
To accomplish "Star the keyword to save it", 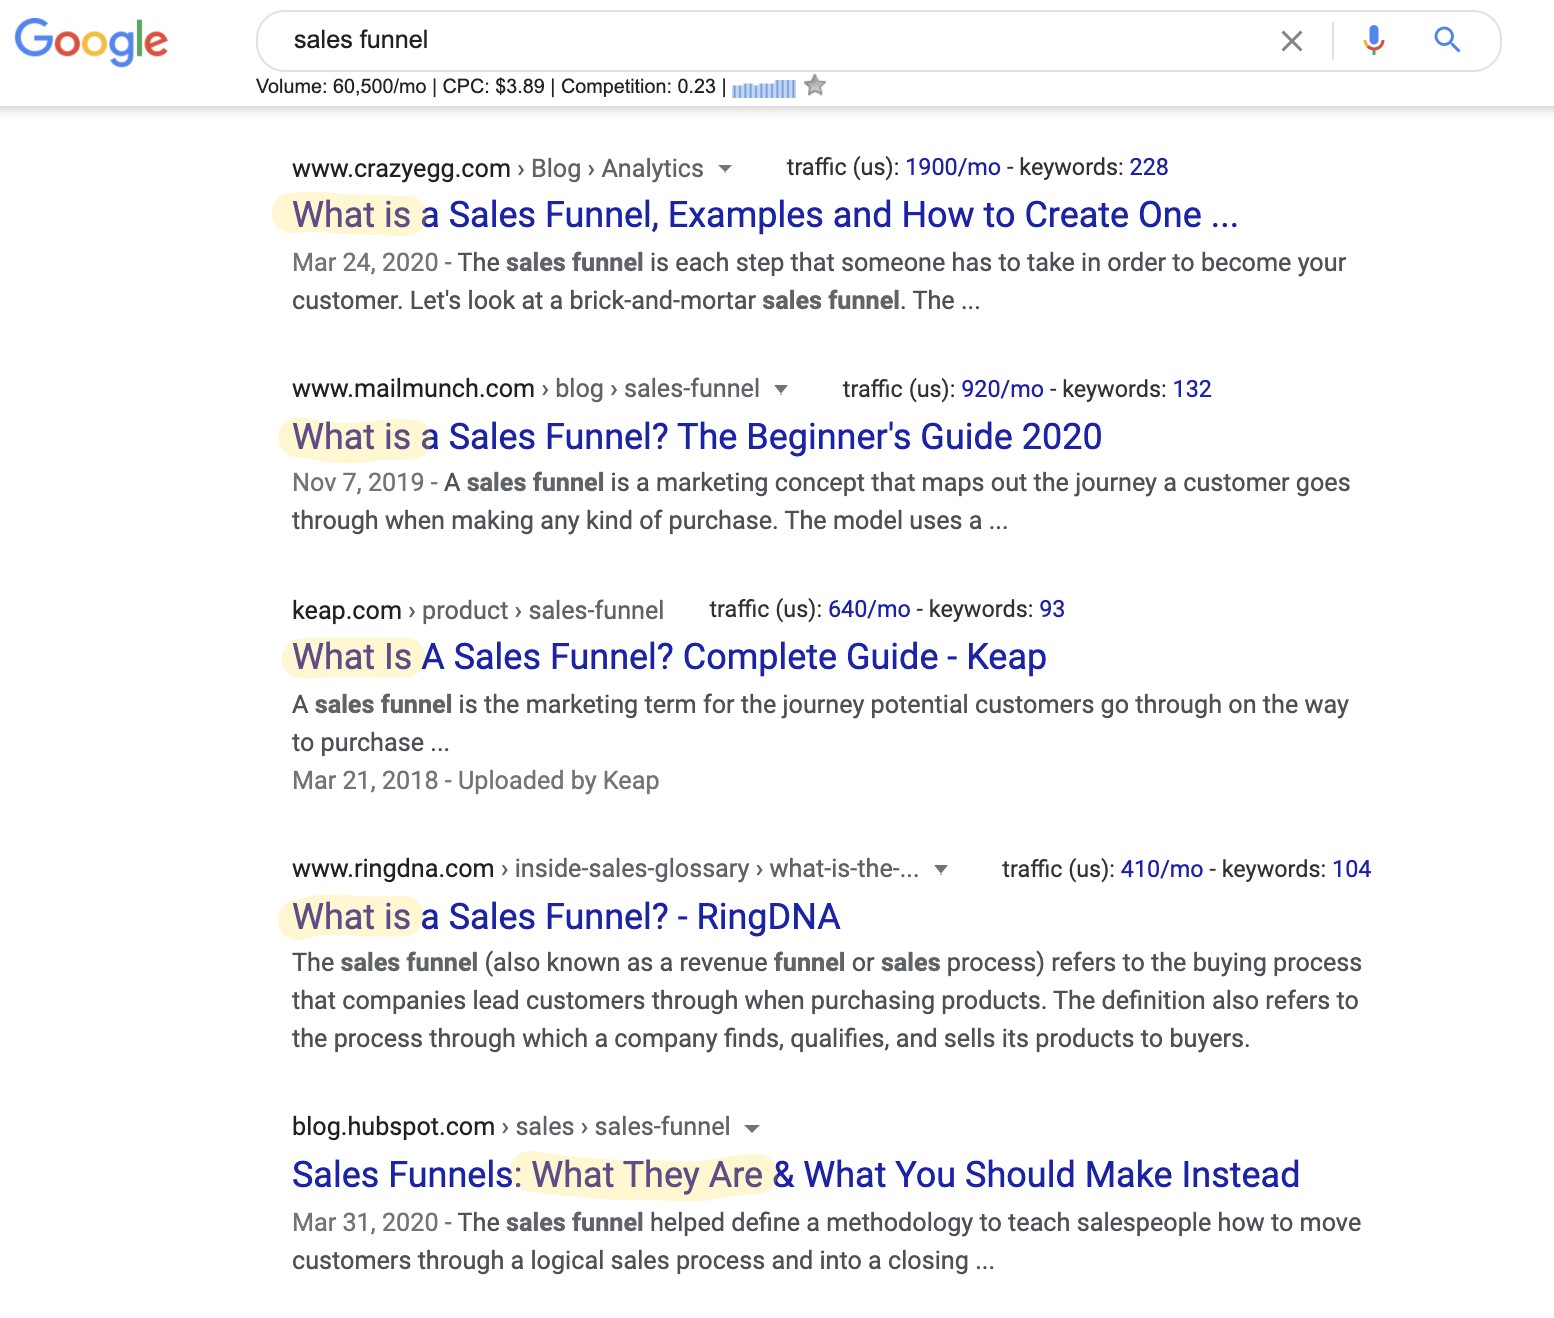I will coord(815,86).
